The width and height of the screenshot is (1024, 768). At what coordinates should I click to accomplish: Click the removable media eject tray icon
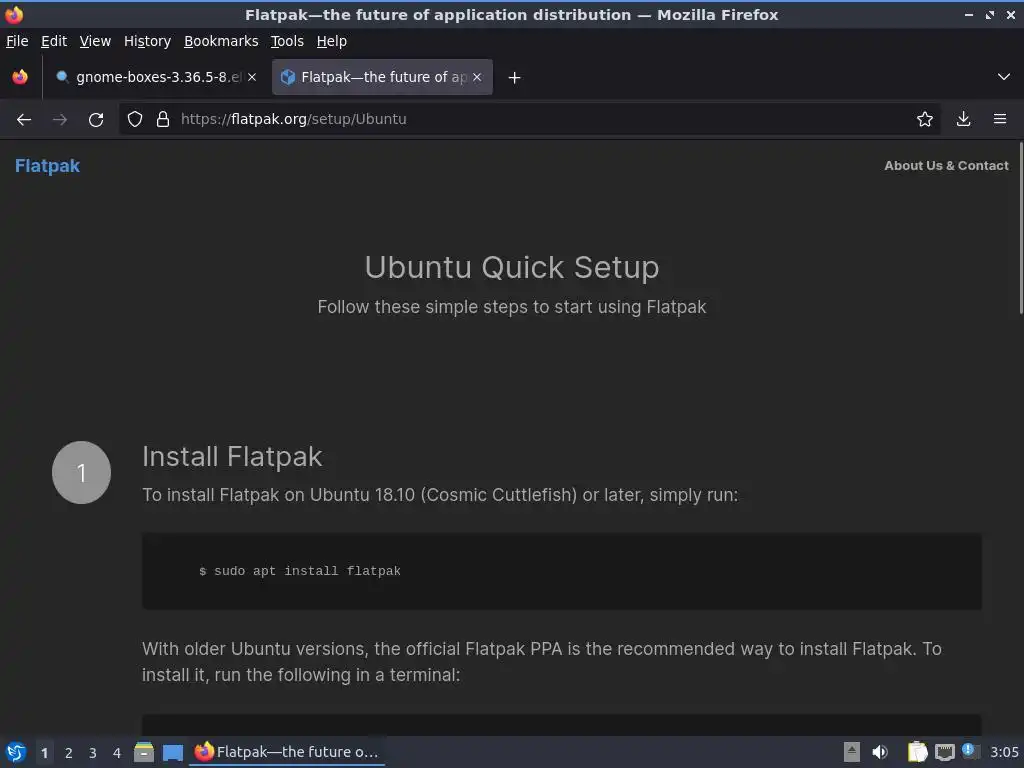(852, 752)
